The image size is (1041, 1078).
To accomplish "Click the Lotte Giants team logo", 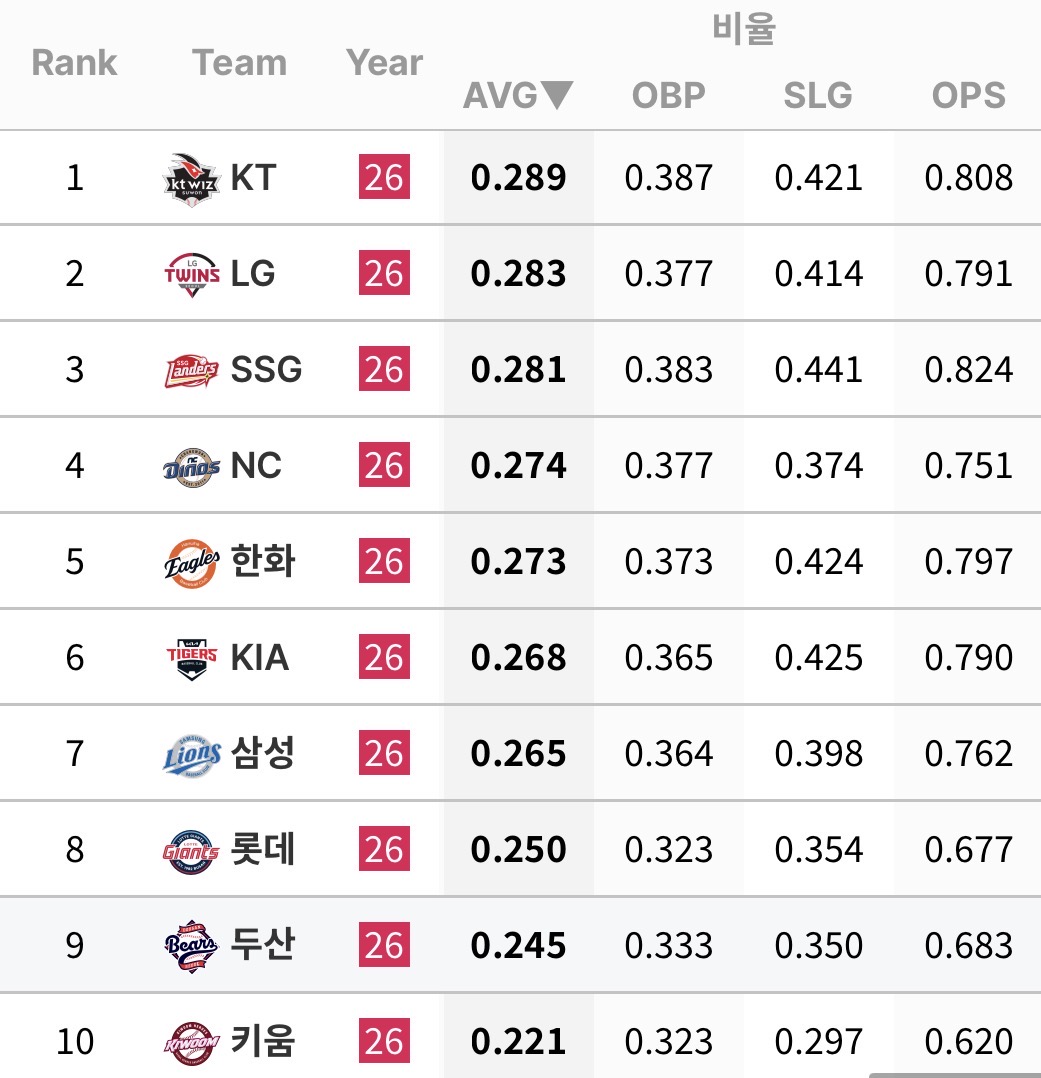I will coord(191,851).
